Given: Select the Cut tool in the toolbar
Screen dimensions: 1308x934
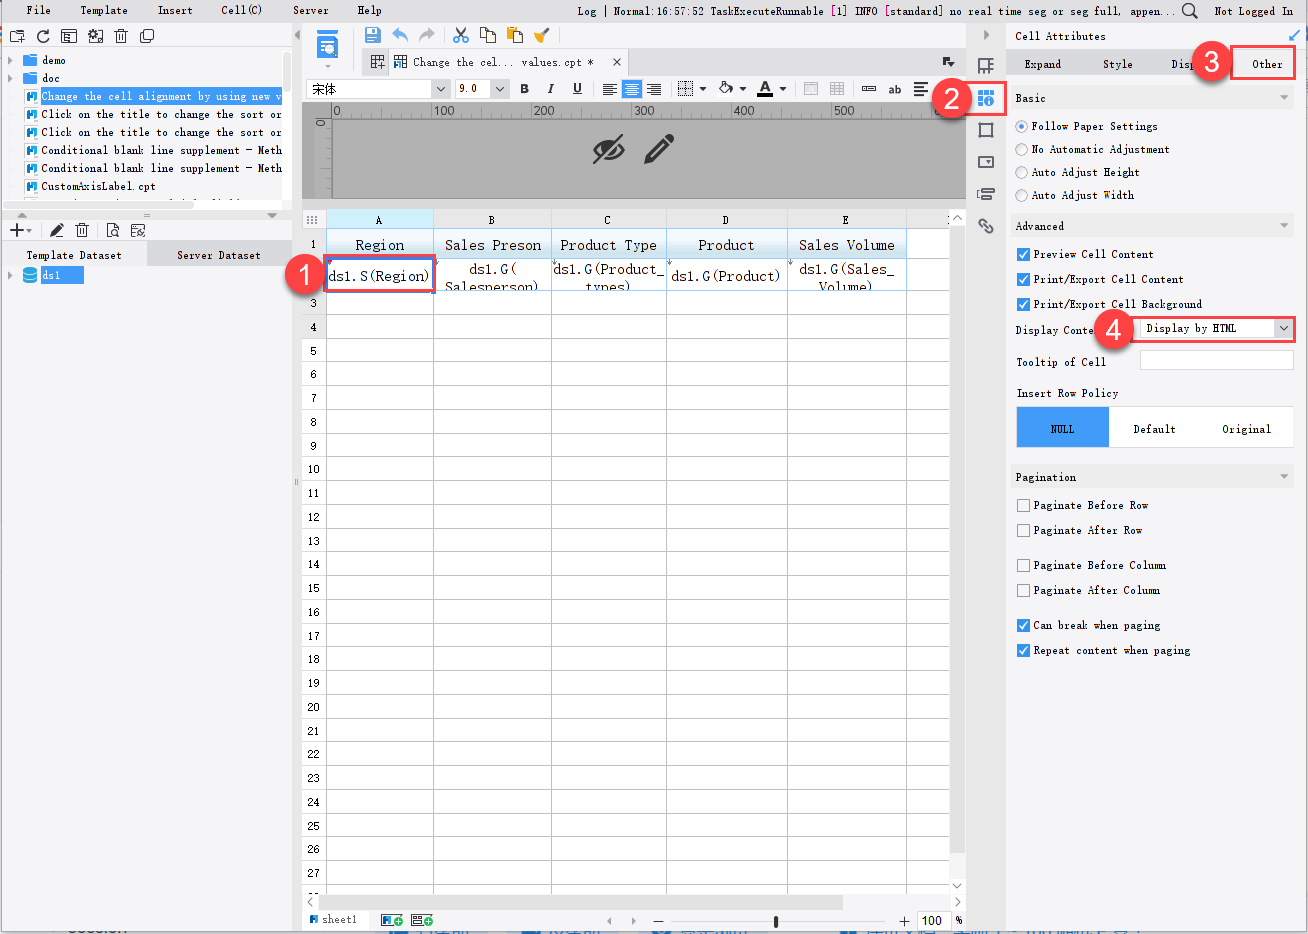Looking at the screenshot, I should (460, 34).
